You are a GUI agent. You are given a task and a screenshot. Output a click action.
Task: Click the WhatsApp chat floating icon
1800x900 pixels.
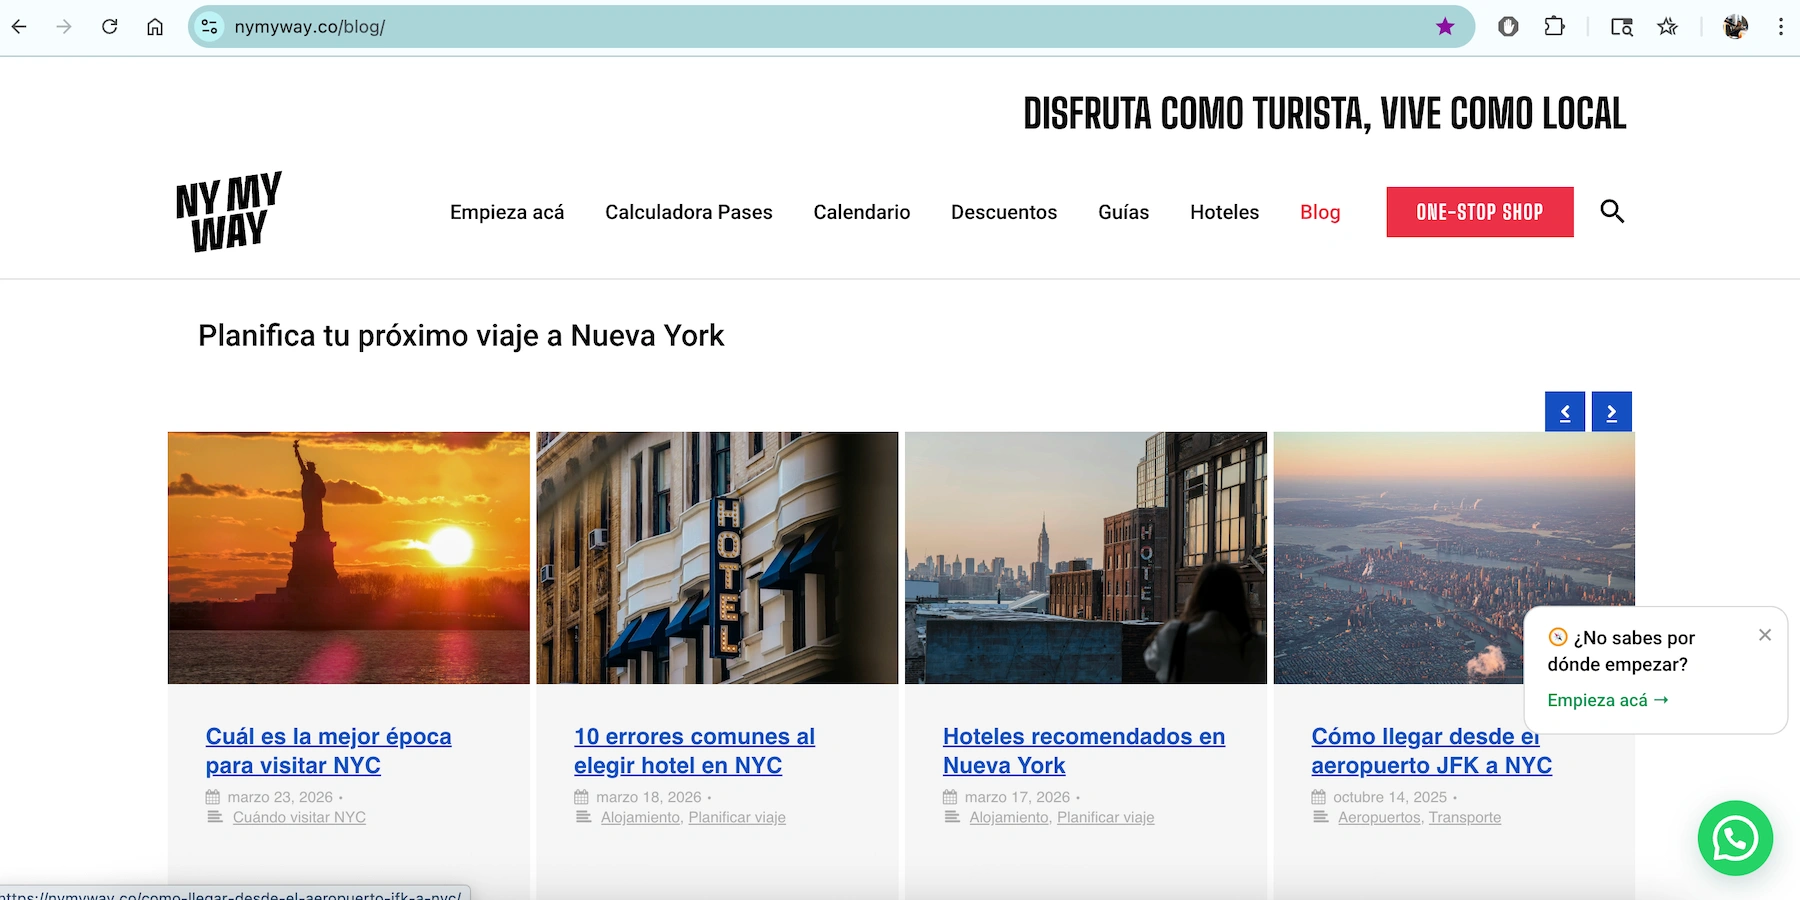(x=1735, y=838)
